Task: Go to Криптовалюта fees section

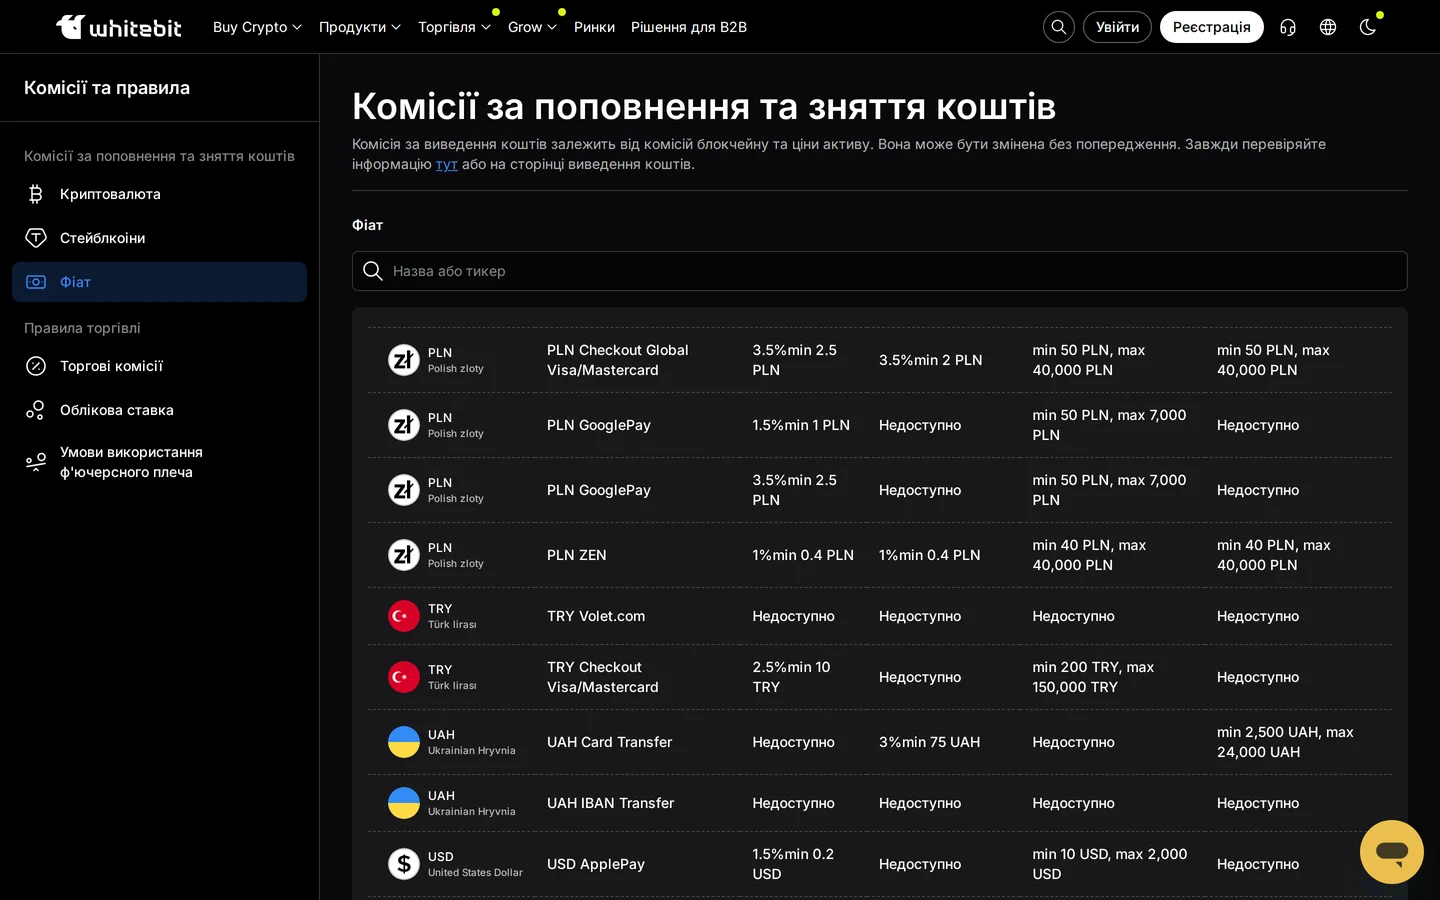Action: coord(159,194)
